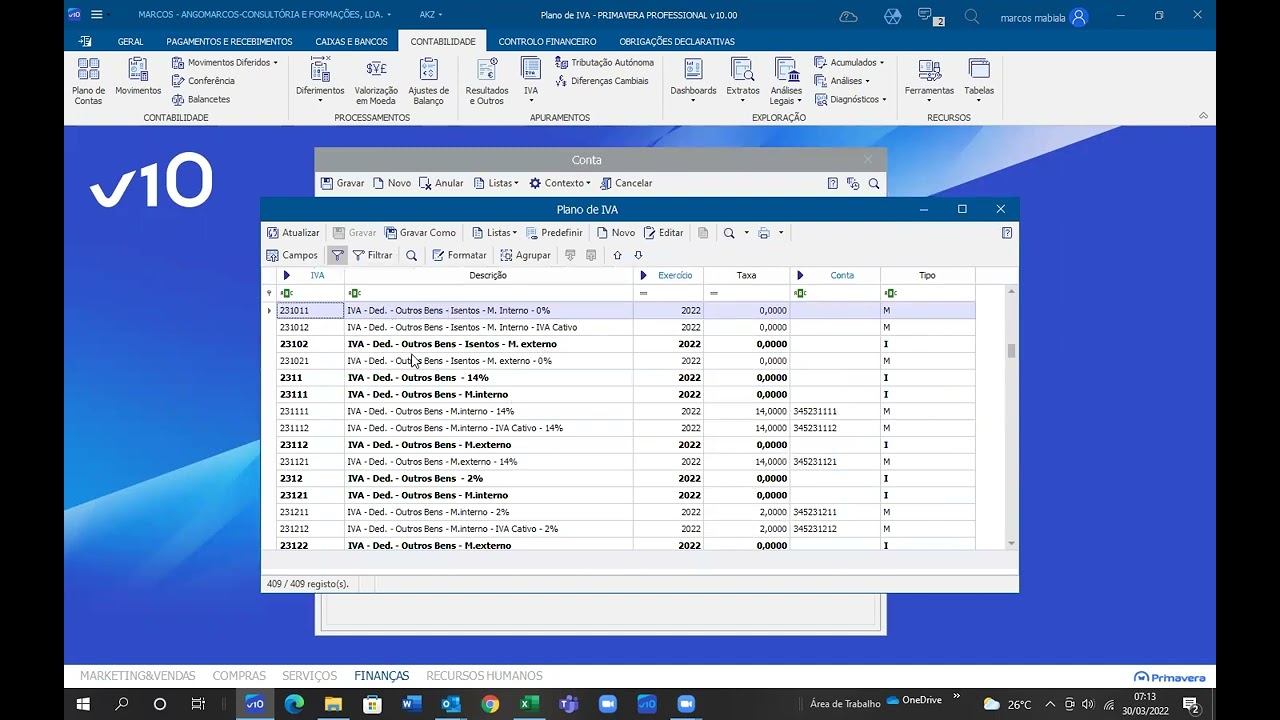Open the Diagnósticos dropdown

851,99
